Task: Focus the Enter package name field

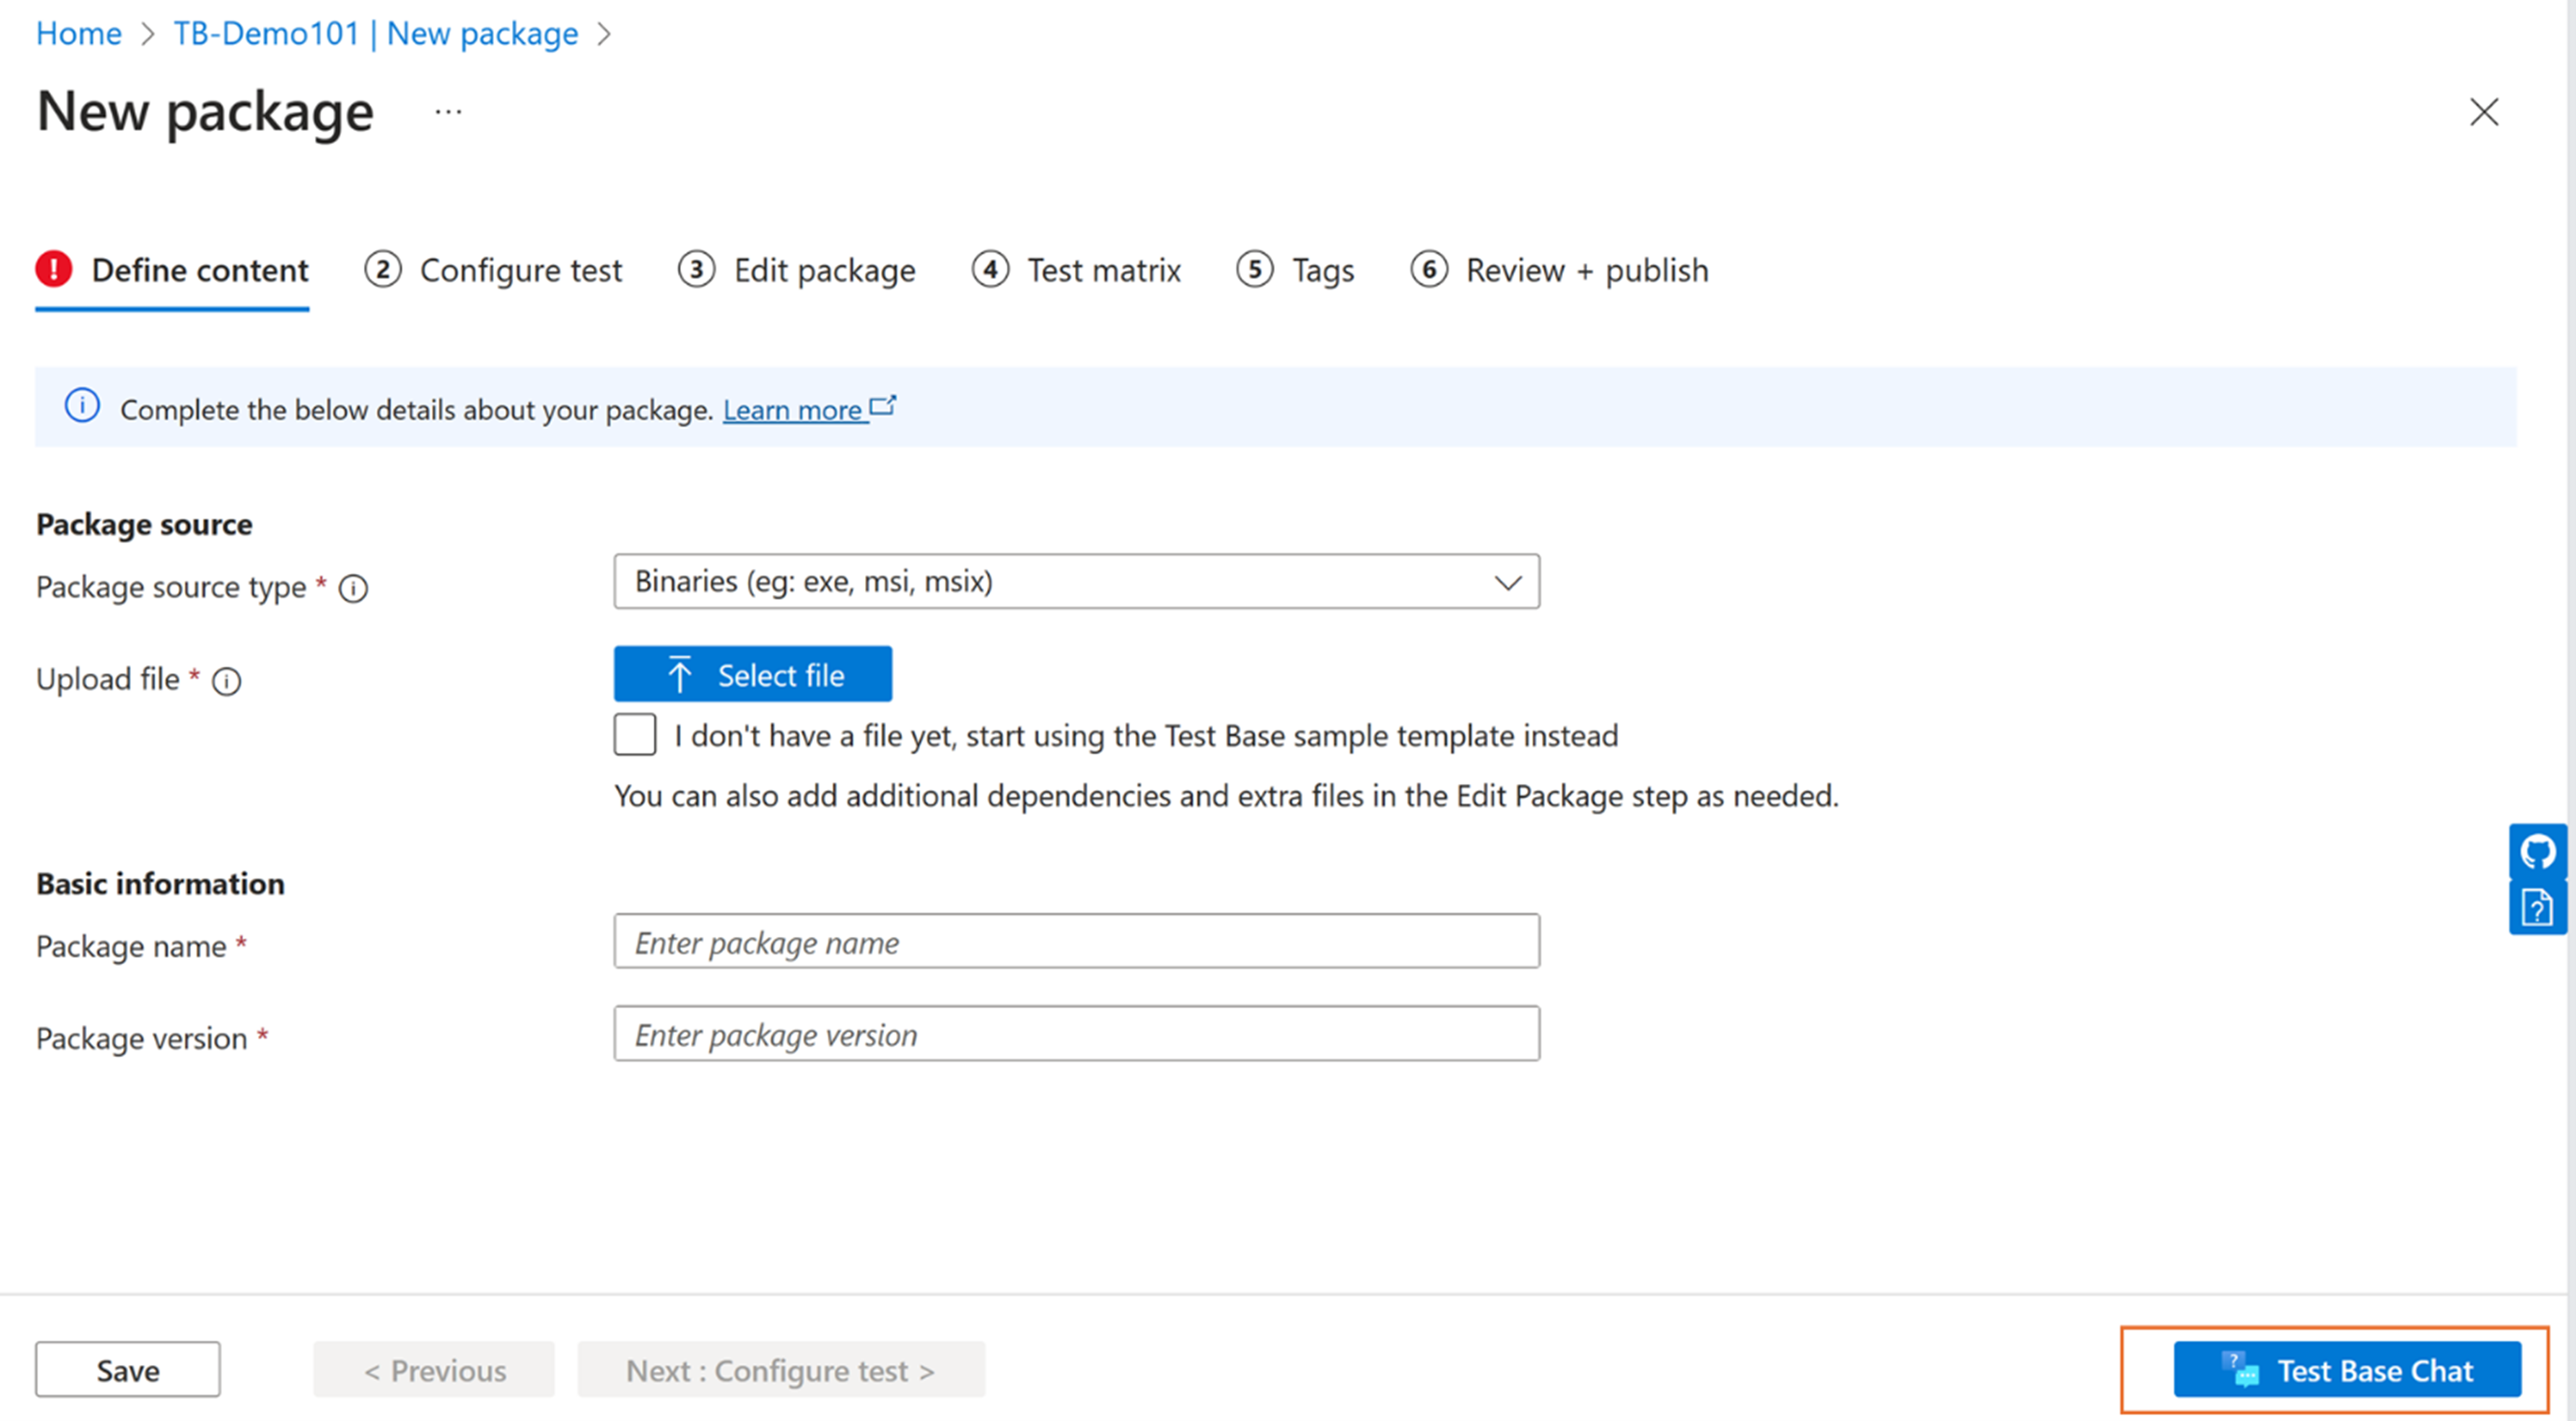Action: tap(1076, 942)
